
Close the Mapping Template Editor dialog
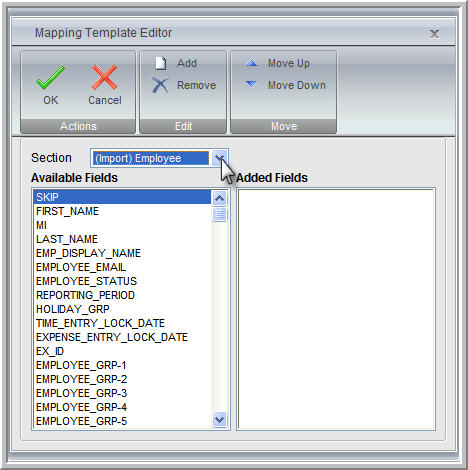click(x=434, y=34)
